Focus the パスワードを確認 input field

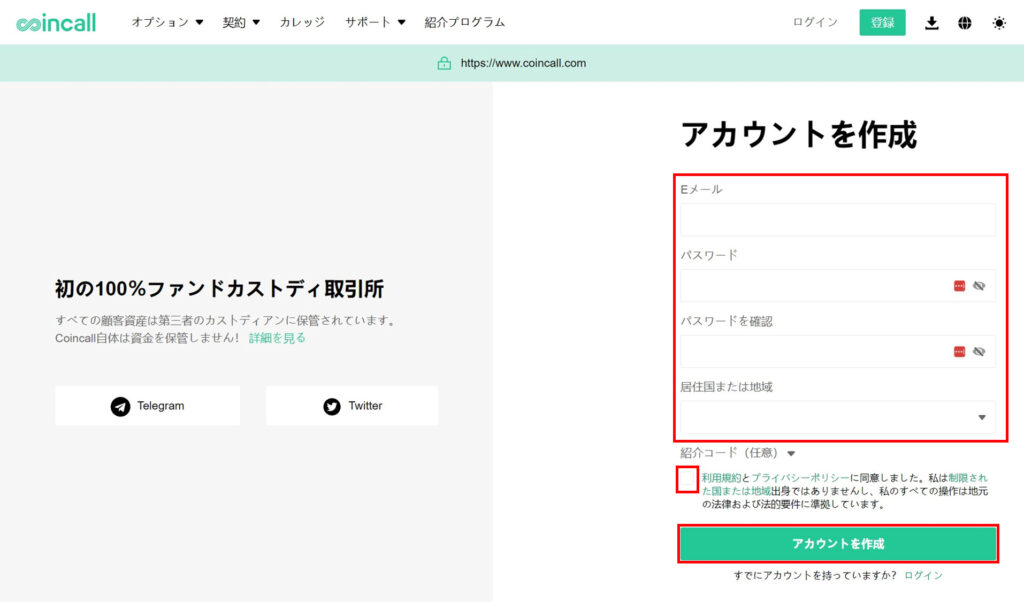[838, 352]
